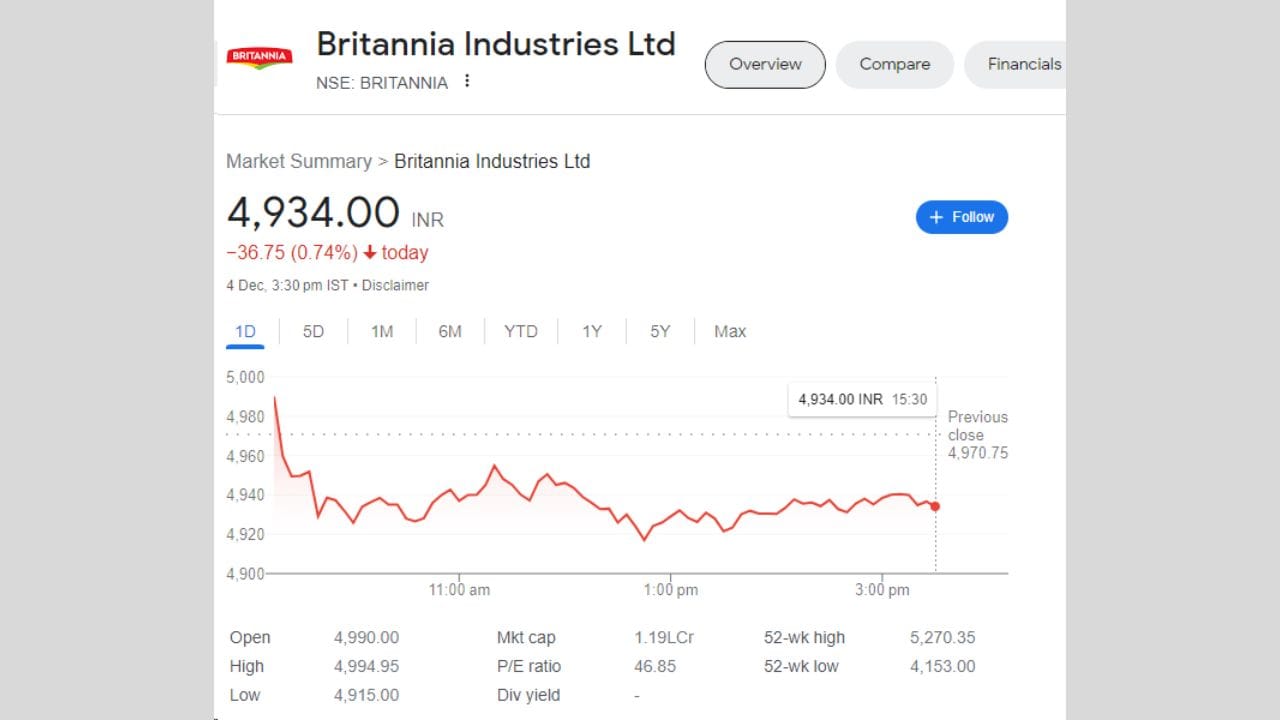Viewport: 1280px width, 720px height.
Task: Select the Previous close dotted line label
Action: point(977,435)
